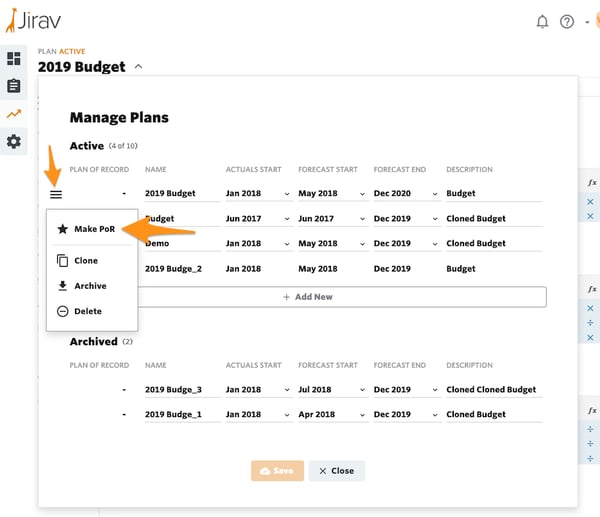This screenshot has height=517, width=600.
Task: Open Forecast End dropdown showing Dec 2020
Action: (x=407, y=194)
